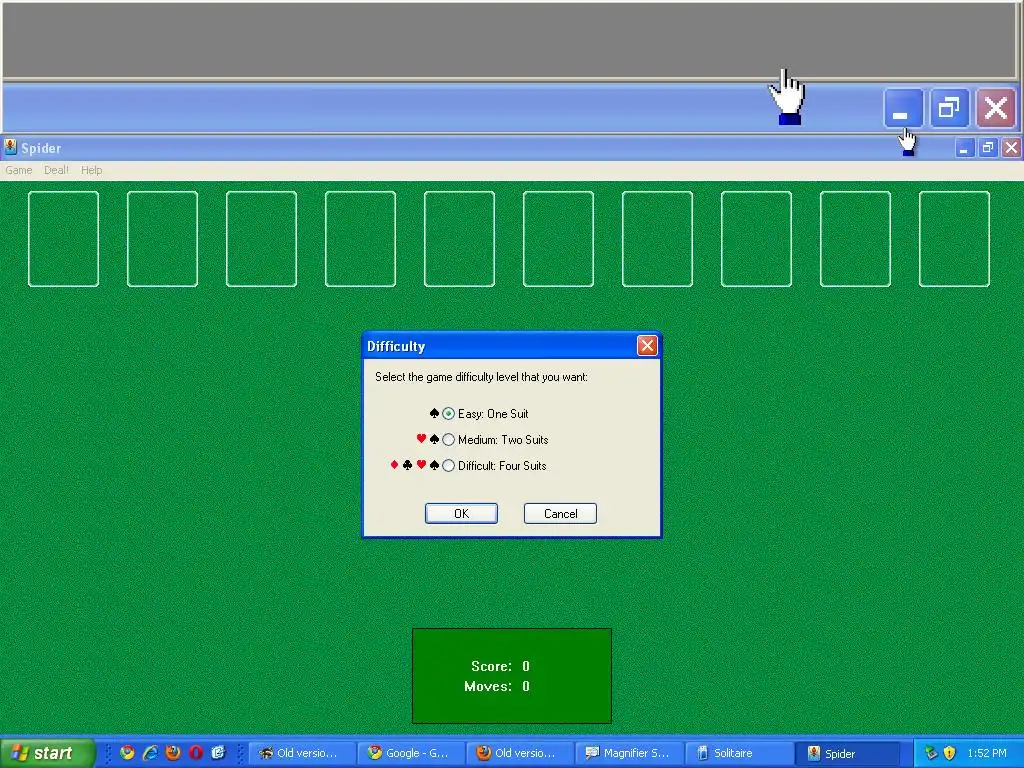Close the Difficulty dialog with the red X
The height and width of the screenshot is (768, 1024).
pos(647,345)
